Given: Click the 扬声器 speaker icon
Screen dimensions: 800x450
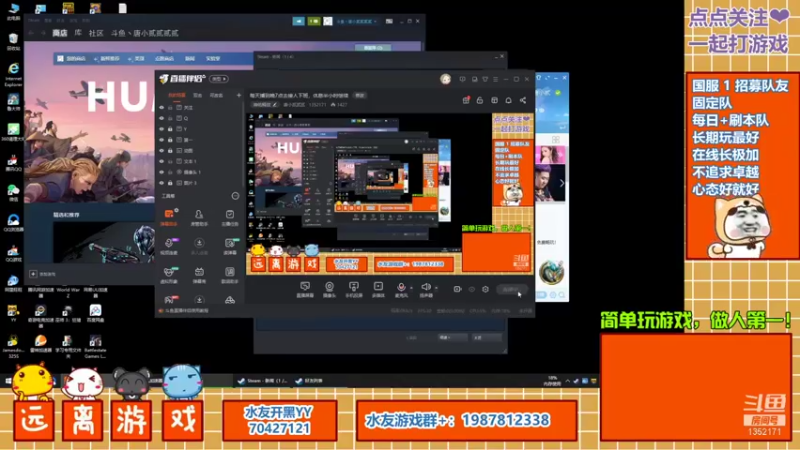Looking at the screenshot, I should click(x=426, y=288).
